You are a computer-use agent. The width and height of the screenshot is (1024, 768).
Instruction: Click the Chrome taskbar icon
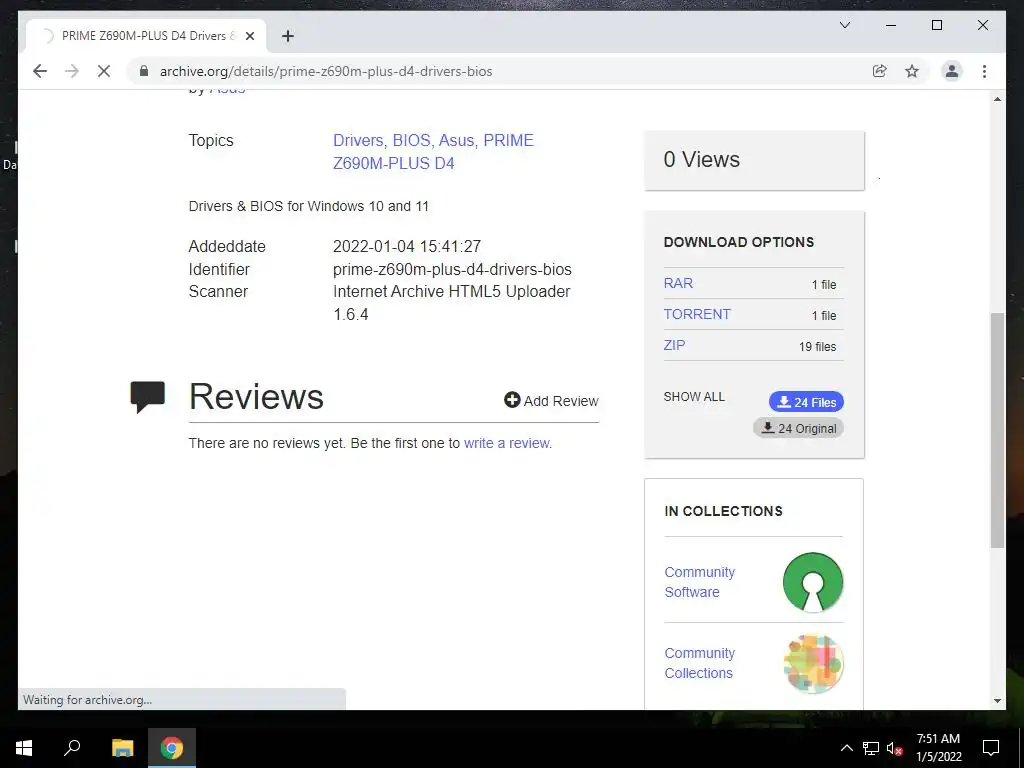click(x=172, y=748)
